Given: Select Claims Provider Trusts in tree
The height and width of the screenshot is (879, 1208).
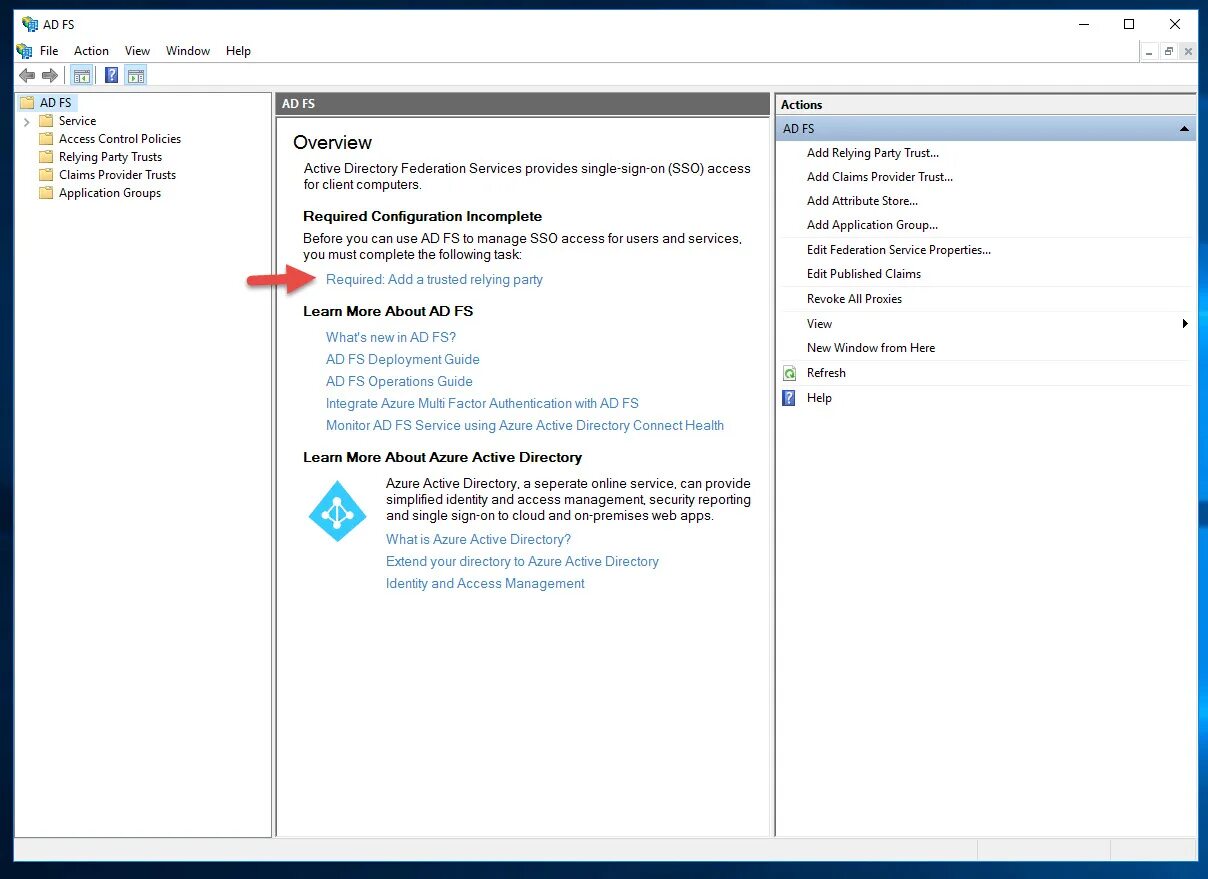Looking at the screenshot, I should [x=117, y=175].
